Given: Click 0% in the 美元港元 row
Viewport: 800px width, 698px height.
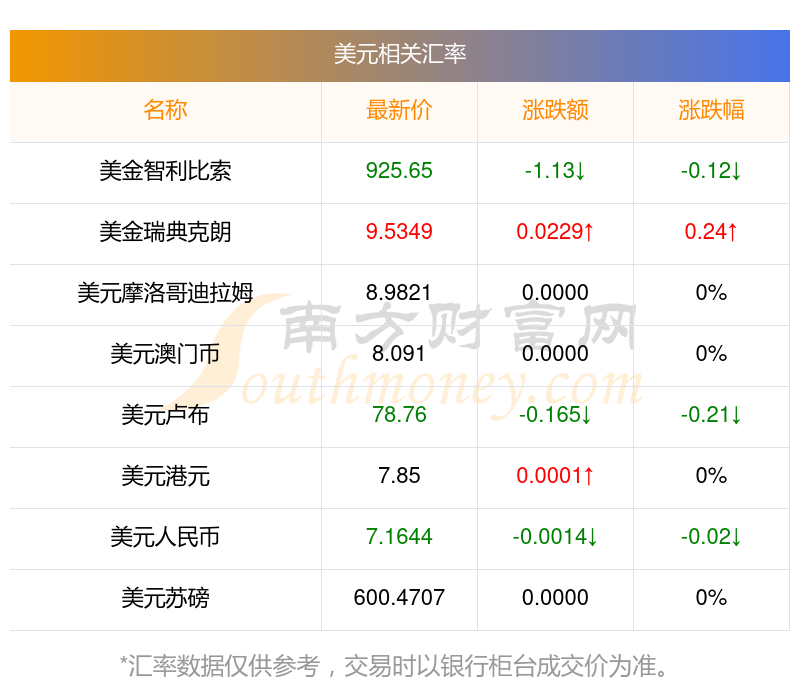Looking at the screenshot, I should pos(711,476).
